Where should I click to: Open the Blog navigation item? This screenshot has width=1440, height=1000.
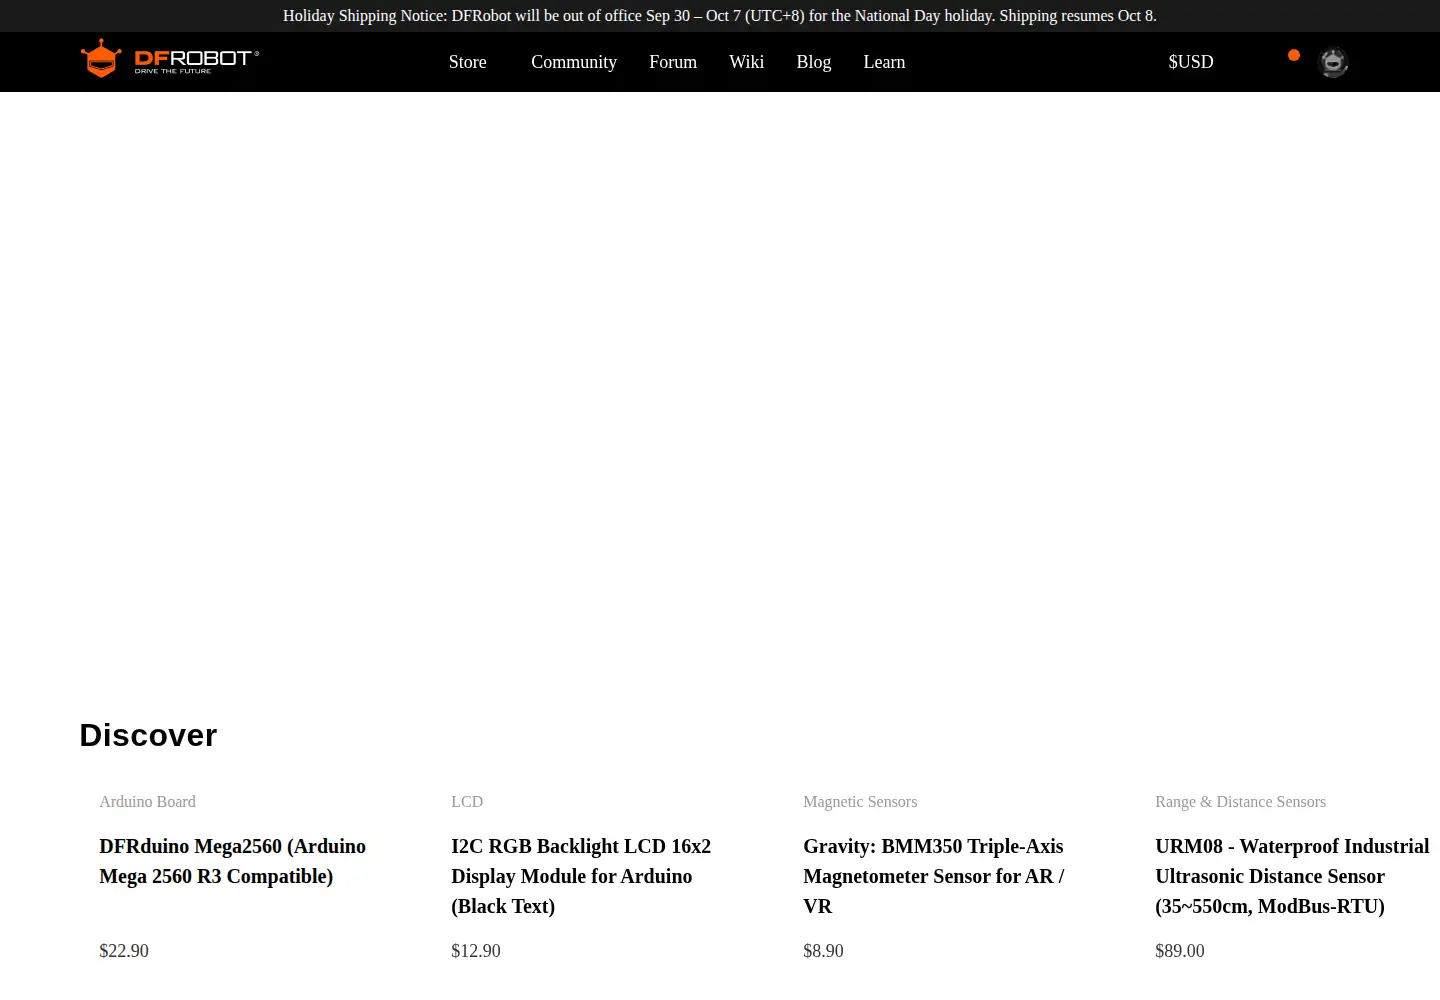pyautogui.click(x=814, y=62)
